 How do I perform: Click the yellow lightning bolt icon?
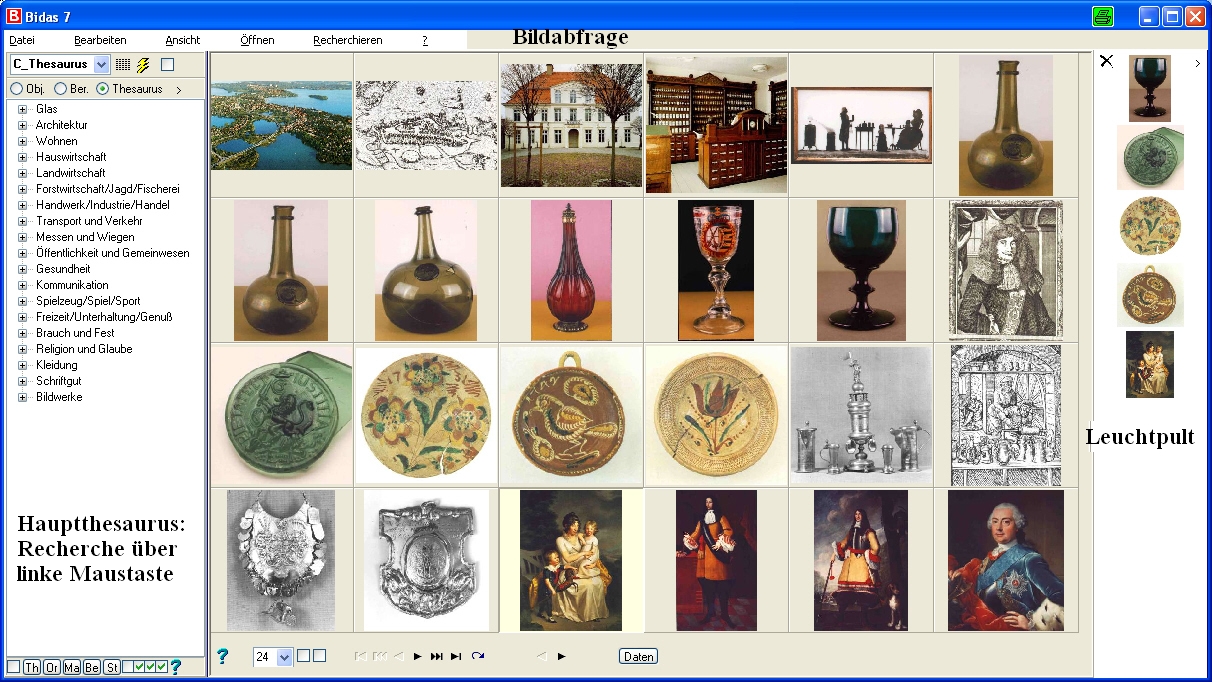pyautogui.click(x=143, y=65)
